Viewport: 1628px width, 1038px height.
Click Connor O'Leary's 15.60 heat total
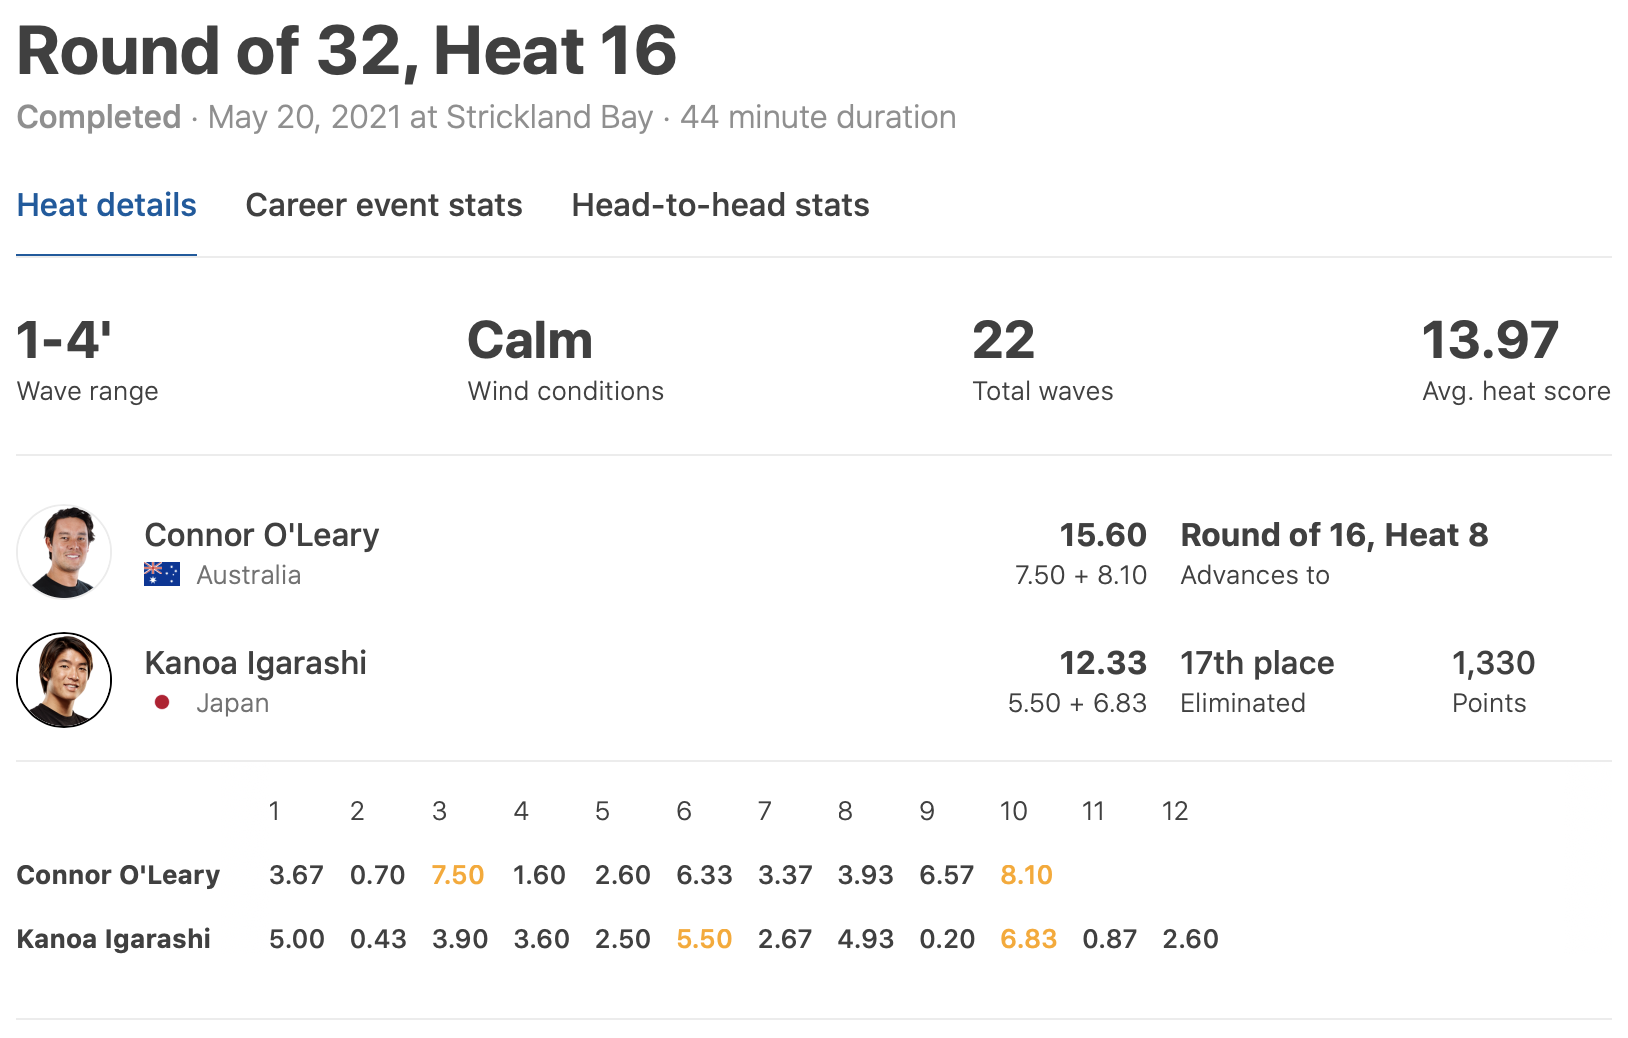(1102, 535)
